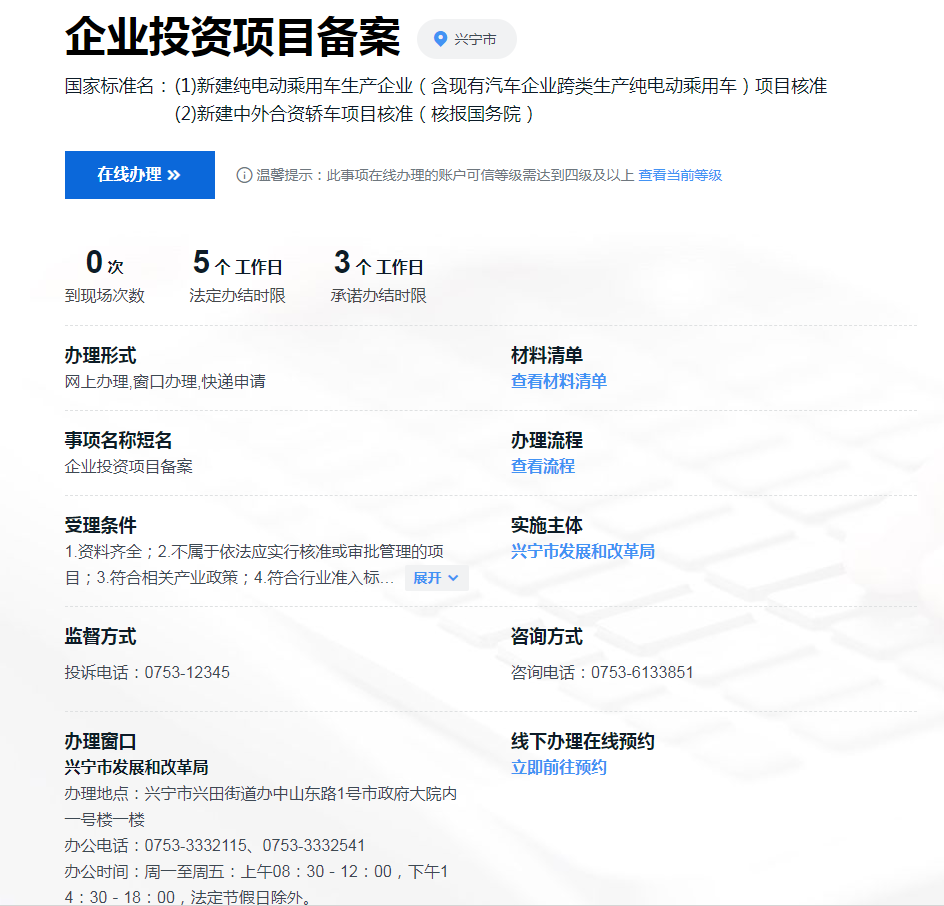The width and height of the screenshot is (944, 906).
Task: Open the 查看流程 link under 办理流程
Action: pos(542,466)
